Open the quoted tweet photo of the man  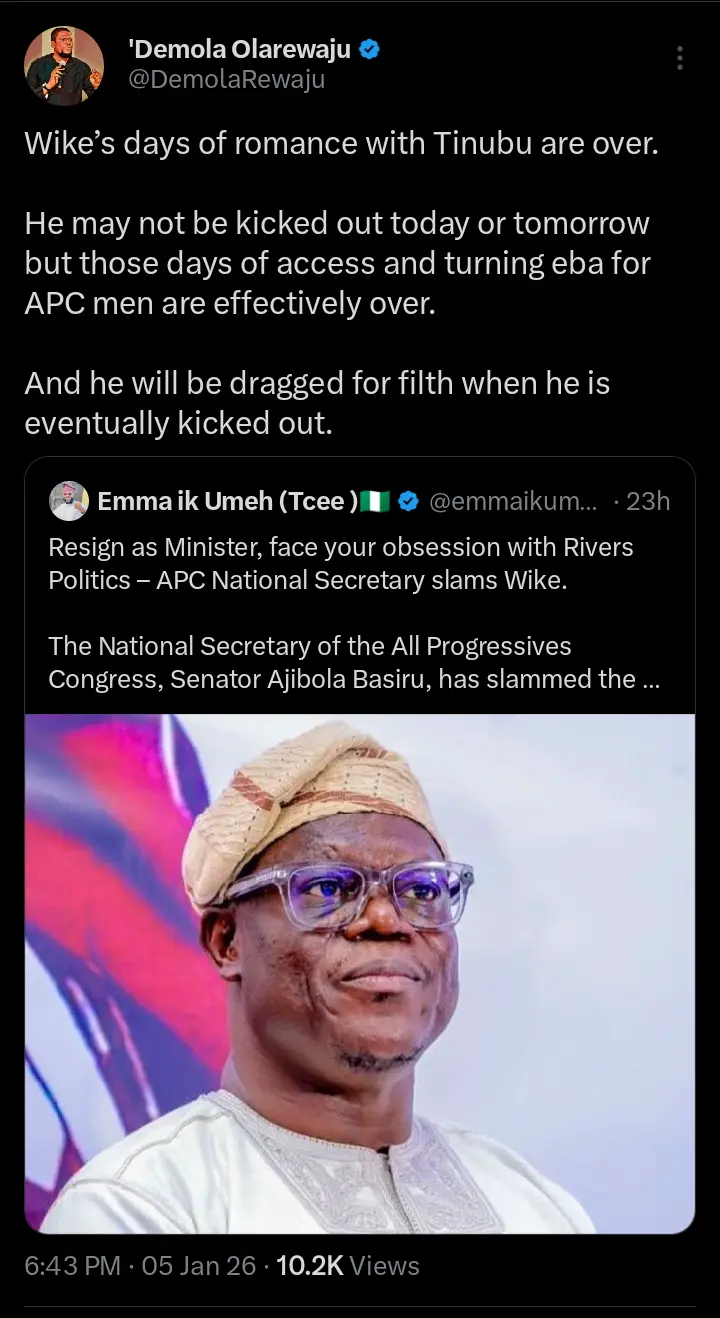point(360,972)
